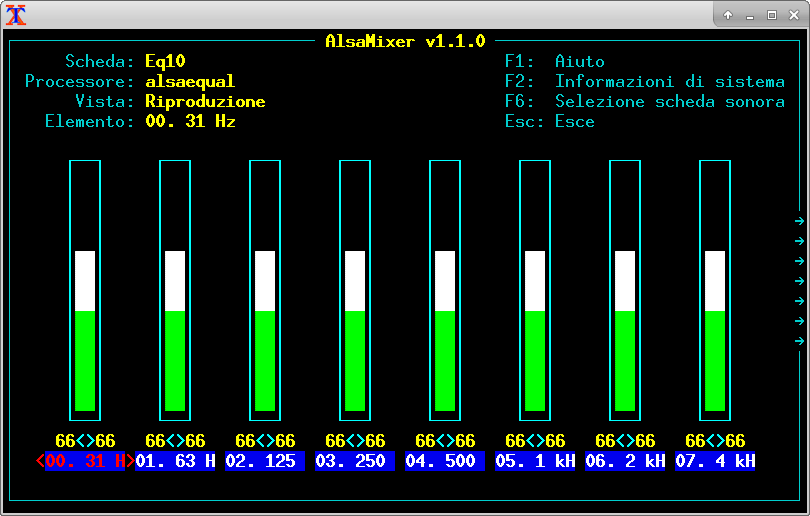Click the Esc Esce exit entry

(x=550, y=122)
